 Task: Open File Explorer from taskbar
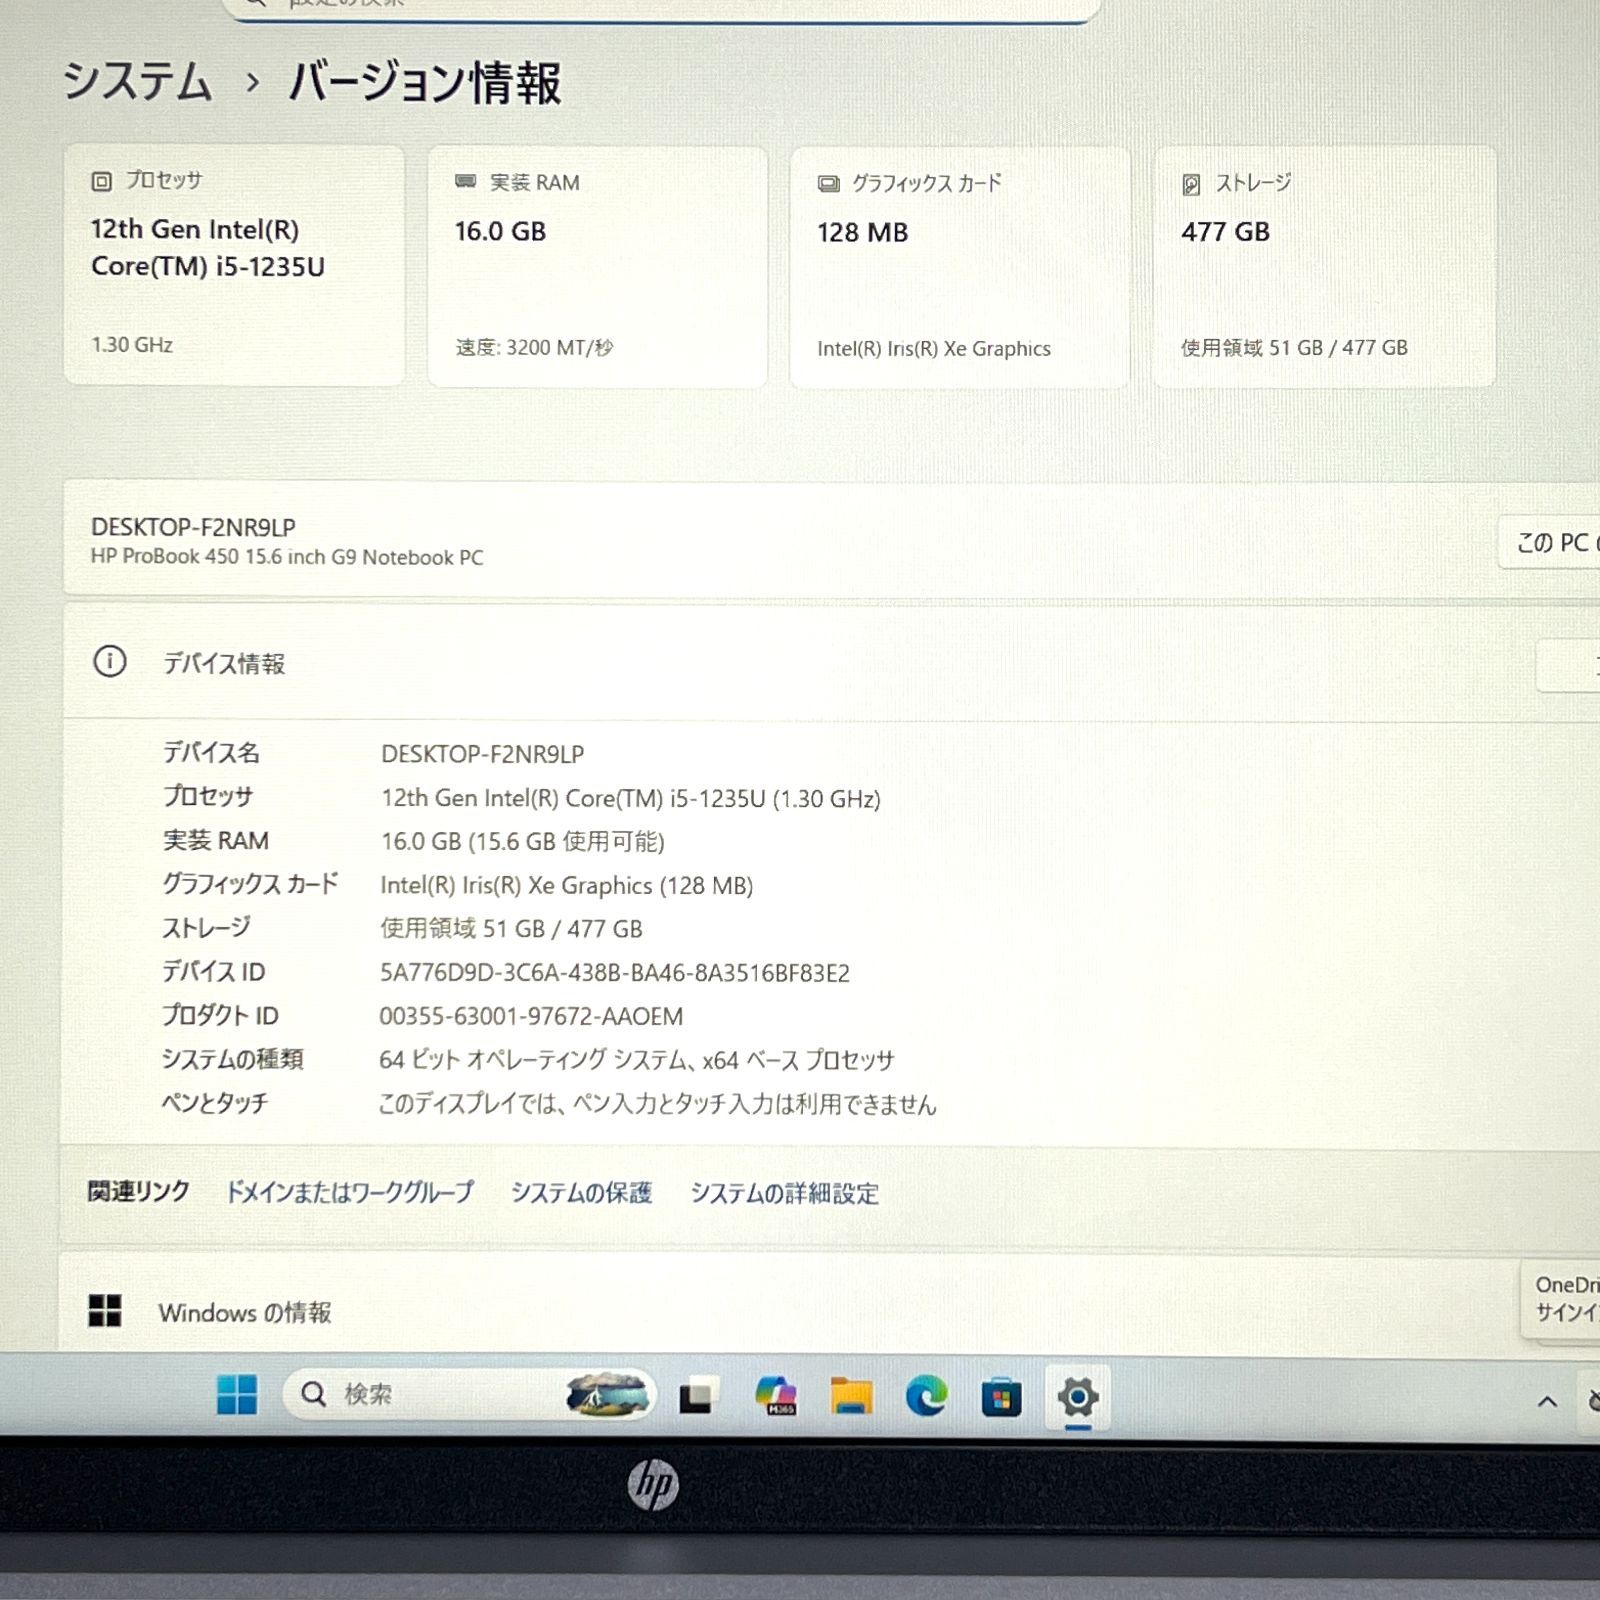point(851,1396)
